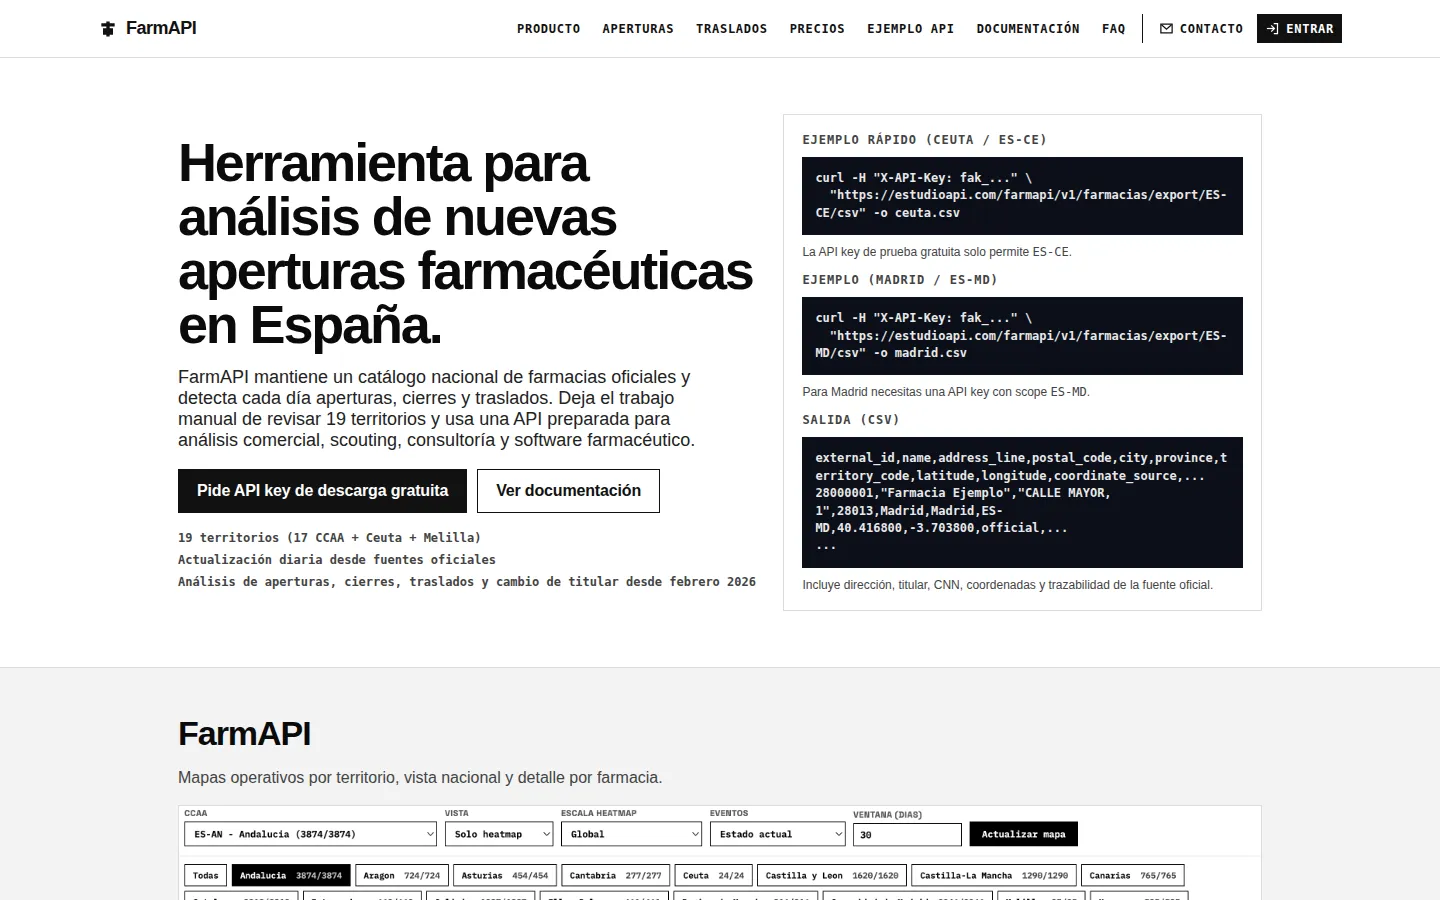The height and width of the screenshot is (900, 1440).
Task: Click text "19 territorios (17 CCAA + Ceuta + Melilla)"
Action: (x=330, y=538)
